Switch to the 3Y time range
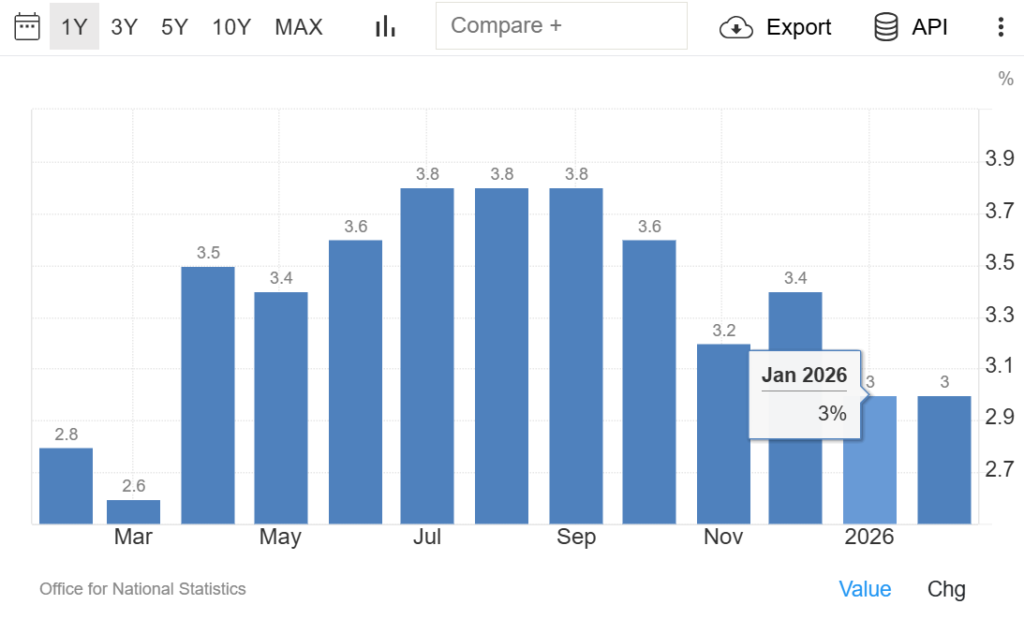 point(124,27)
